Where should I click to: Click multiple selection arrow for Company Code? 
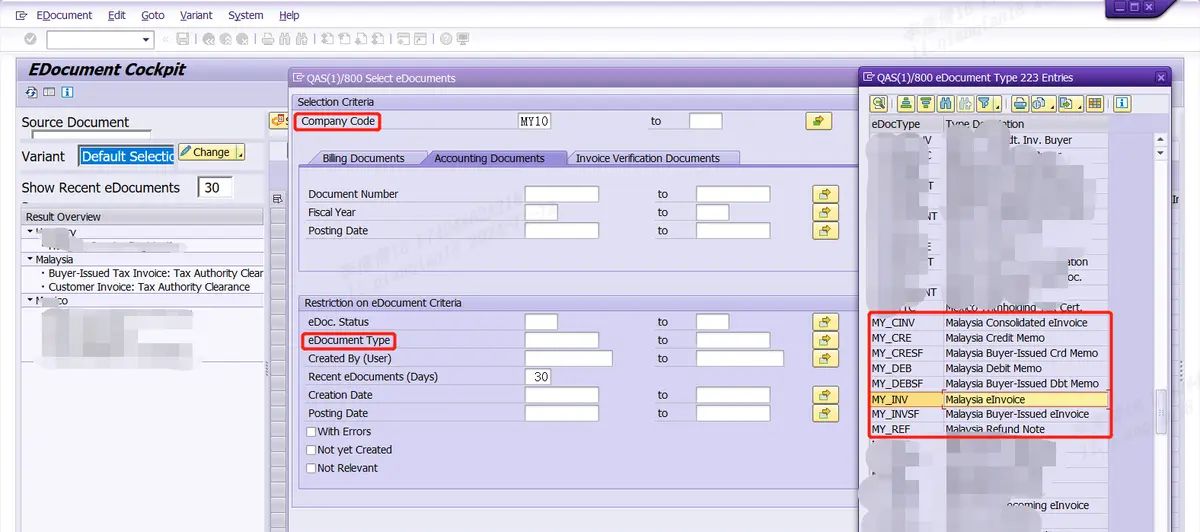(x=818, y=121)
